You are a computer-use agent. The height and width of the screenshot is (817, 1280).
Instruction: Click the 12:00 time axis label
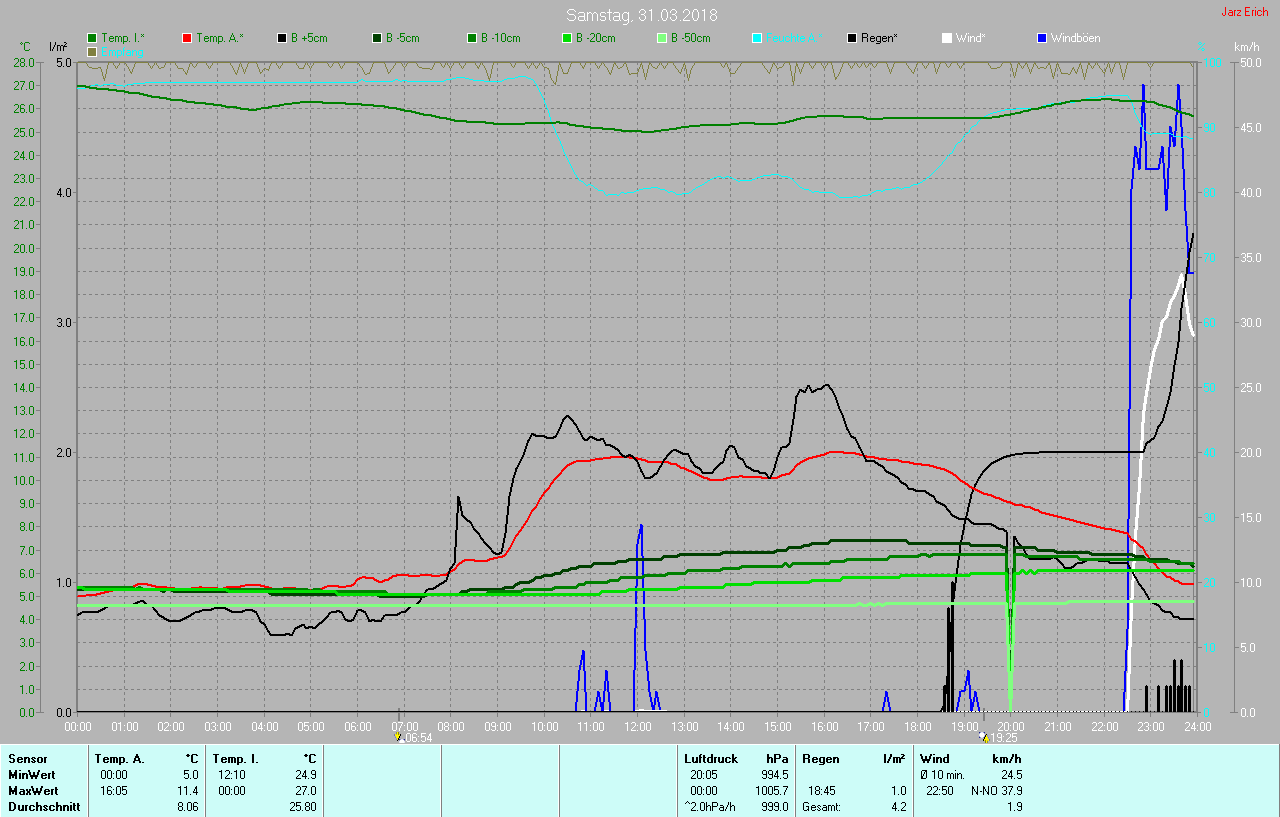point(637,726)
